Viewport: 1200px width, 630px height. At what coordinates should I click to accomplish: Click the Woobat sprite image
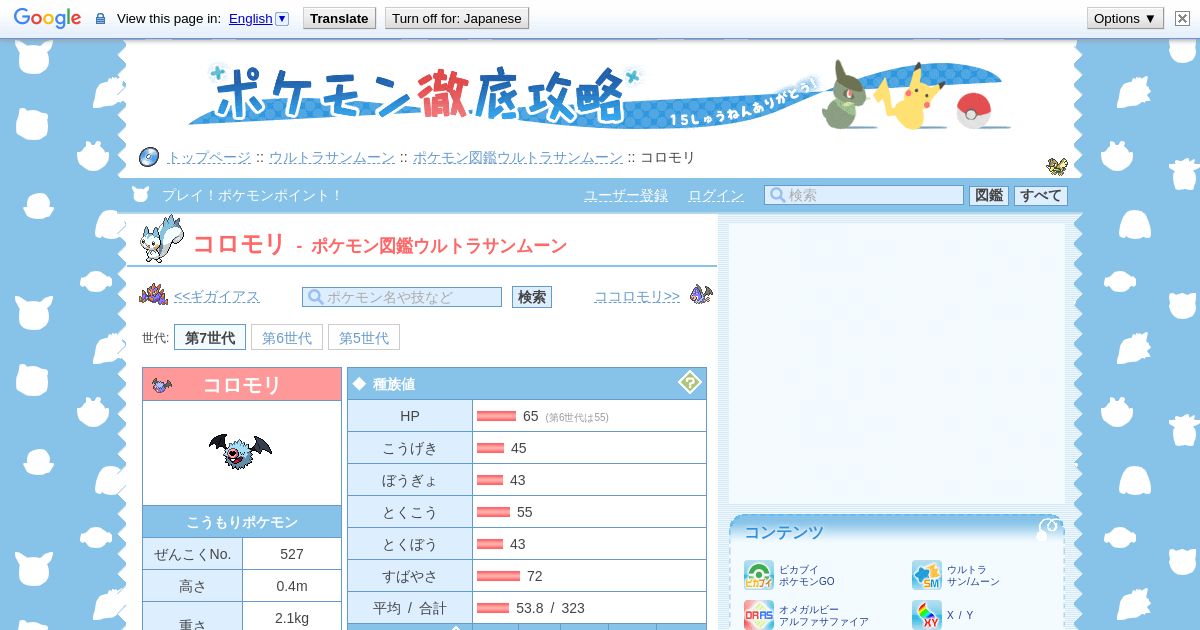[240, 452]
